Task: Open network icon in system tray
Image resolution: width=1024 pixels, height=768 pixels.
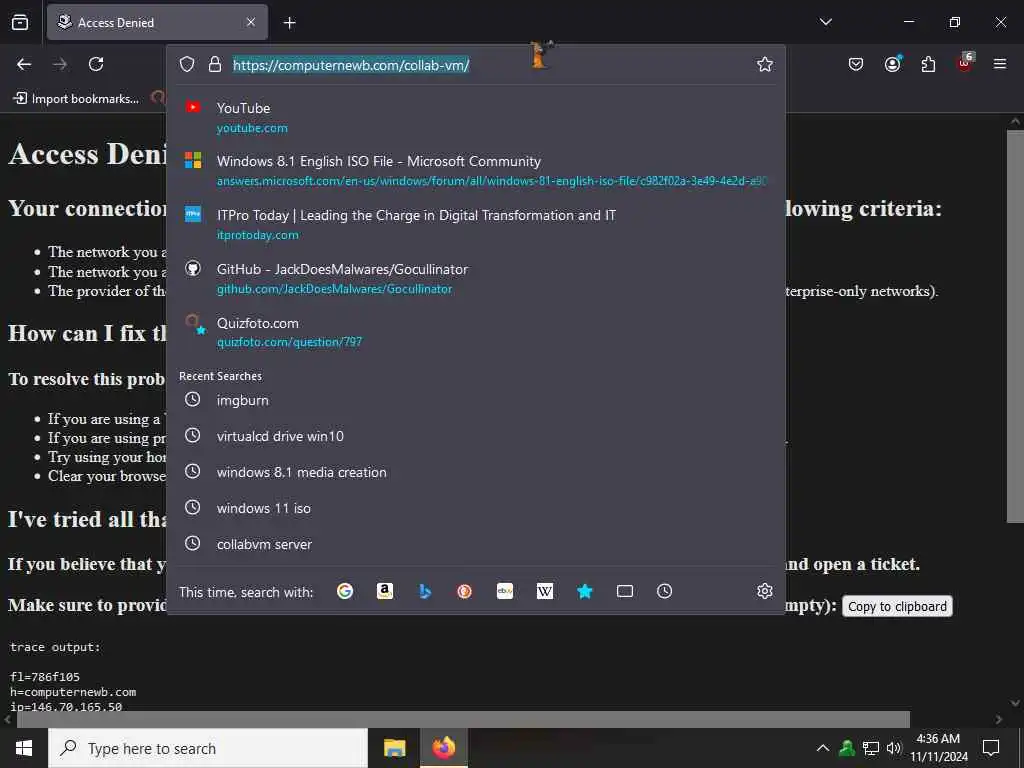Action: pos(871,748)
